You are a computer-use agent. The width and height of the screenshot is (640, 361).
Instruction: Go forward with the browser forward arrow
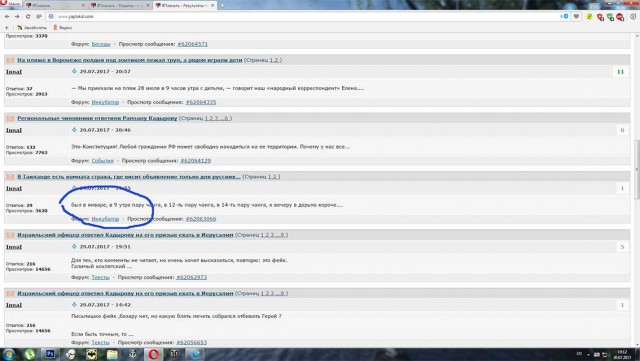pyautogui.click(x=17, y=17)
